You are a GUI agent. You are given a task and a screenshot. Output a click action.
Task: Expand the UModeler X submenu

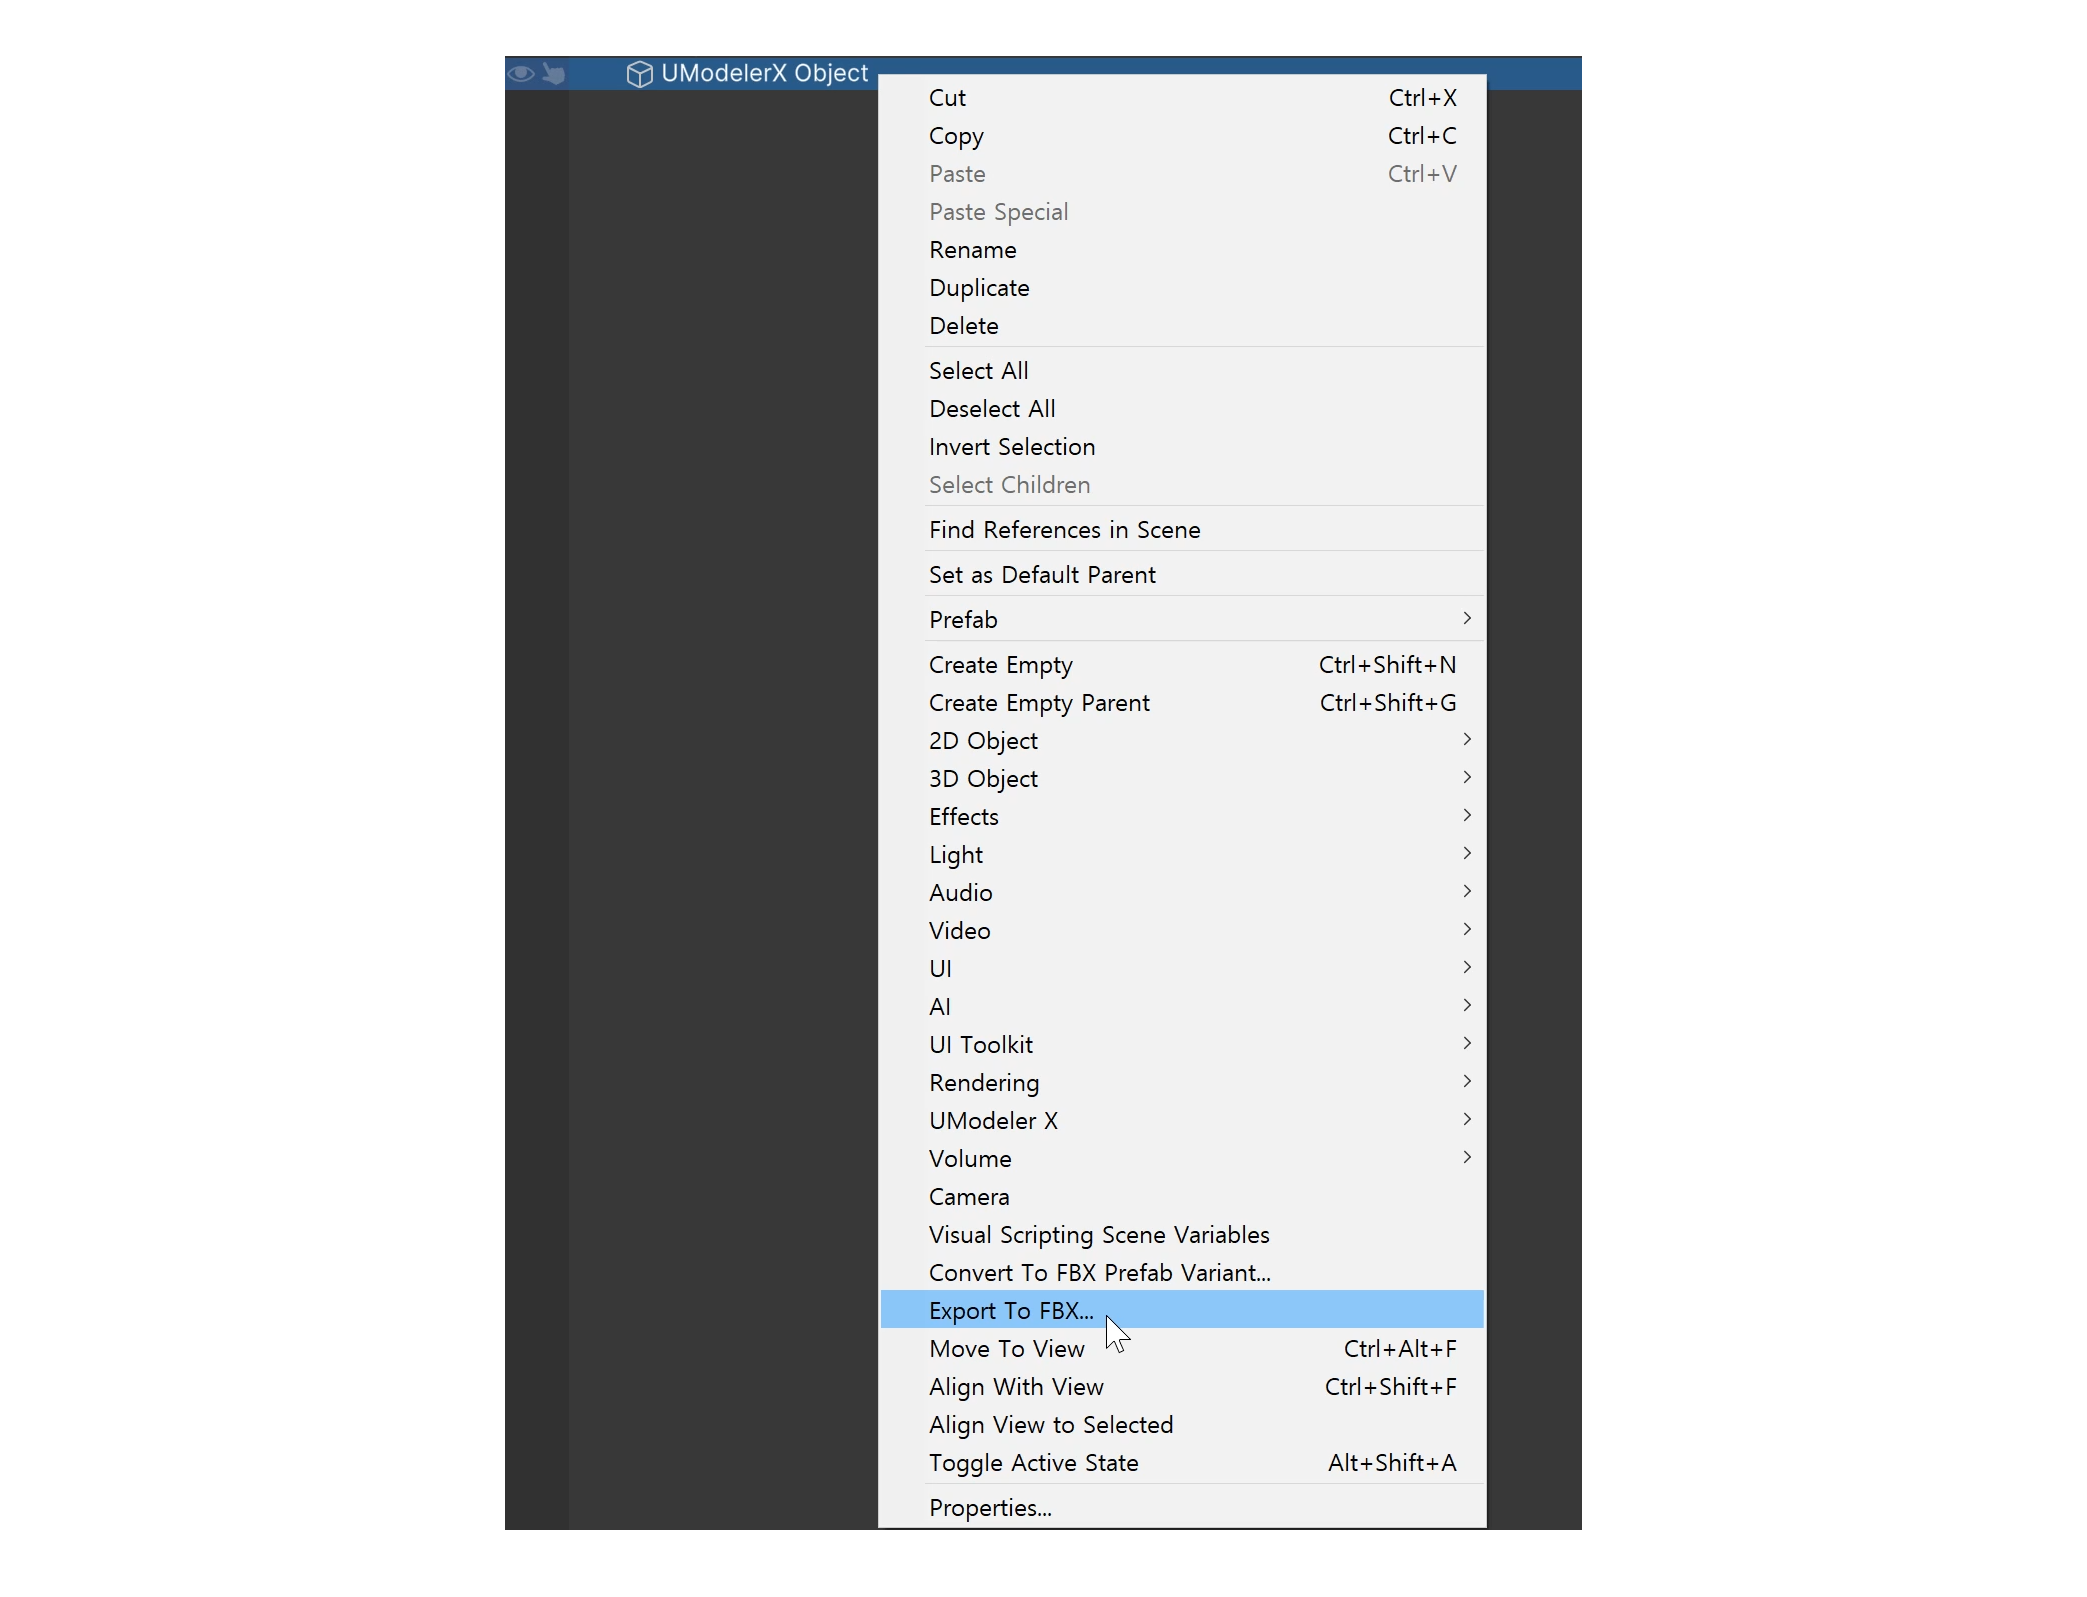tap(1182, 1121)
